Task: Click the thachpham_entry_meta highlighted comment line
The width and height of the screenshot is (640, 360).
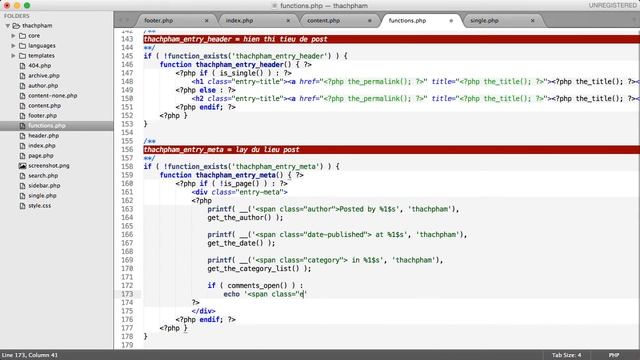Action: tap(391, 150)
